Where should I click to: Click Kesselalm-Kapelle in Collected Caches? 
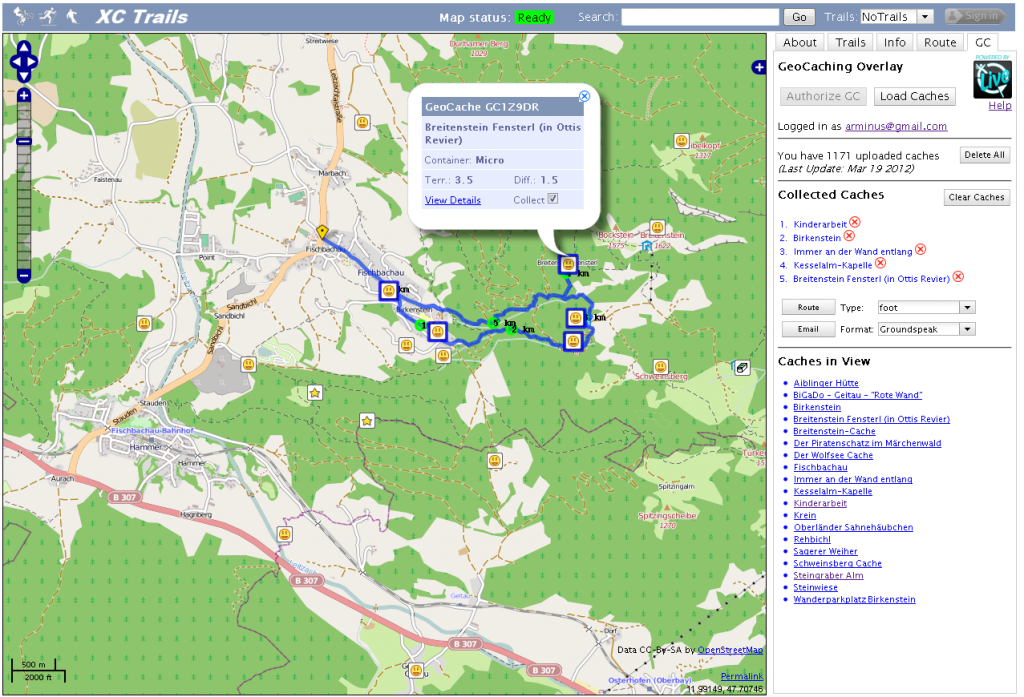coord(833,265)
